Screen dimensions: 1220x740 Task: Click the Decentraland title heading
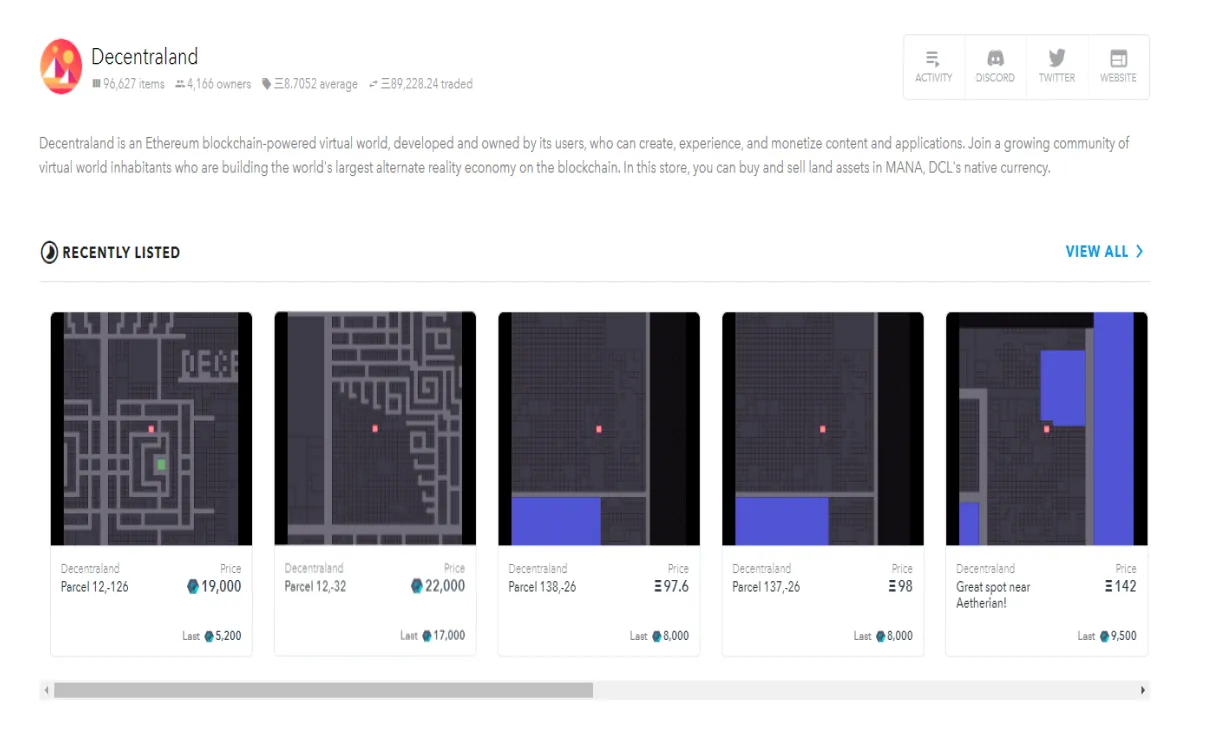[x=145, y=57]
